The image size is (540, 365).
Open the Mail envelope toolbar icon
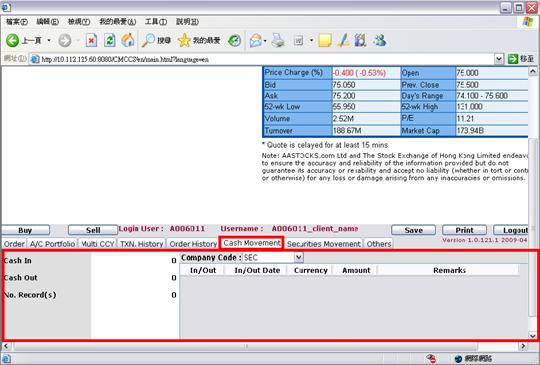[x=256, y=41]
